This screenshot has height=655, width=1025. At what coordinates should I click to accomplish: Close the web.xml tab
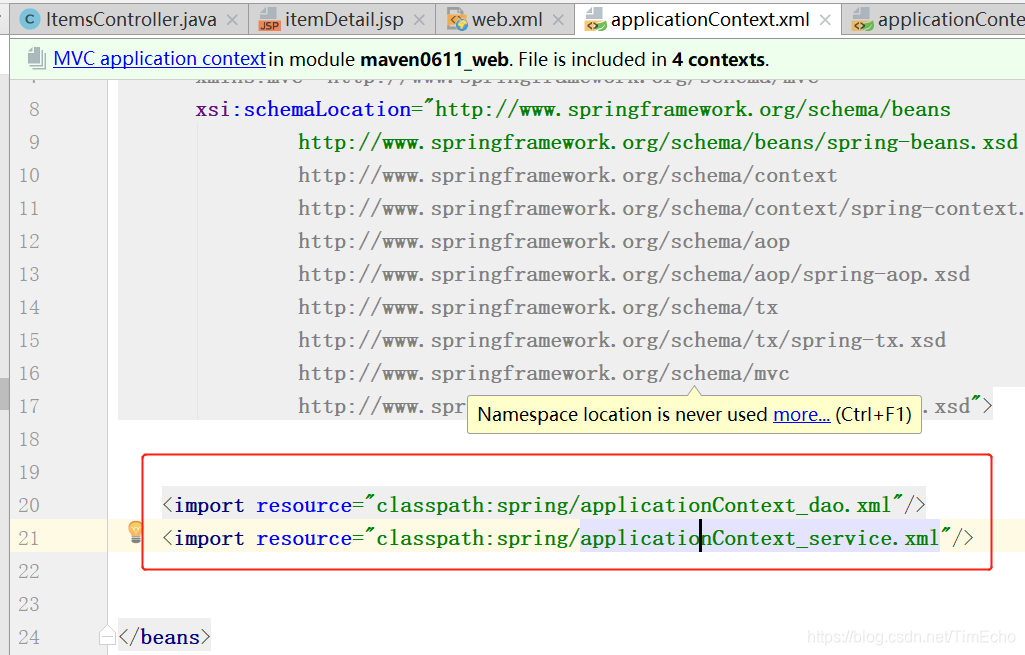(558, 20)
